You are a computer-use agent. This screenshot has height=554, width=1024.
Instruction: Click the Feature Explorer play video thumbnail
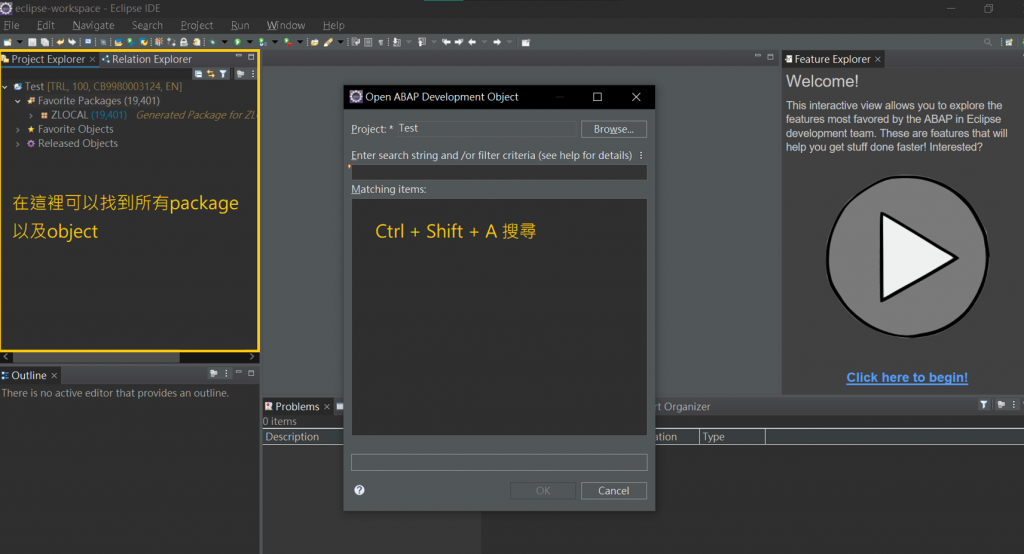point(907,257)
